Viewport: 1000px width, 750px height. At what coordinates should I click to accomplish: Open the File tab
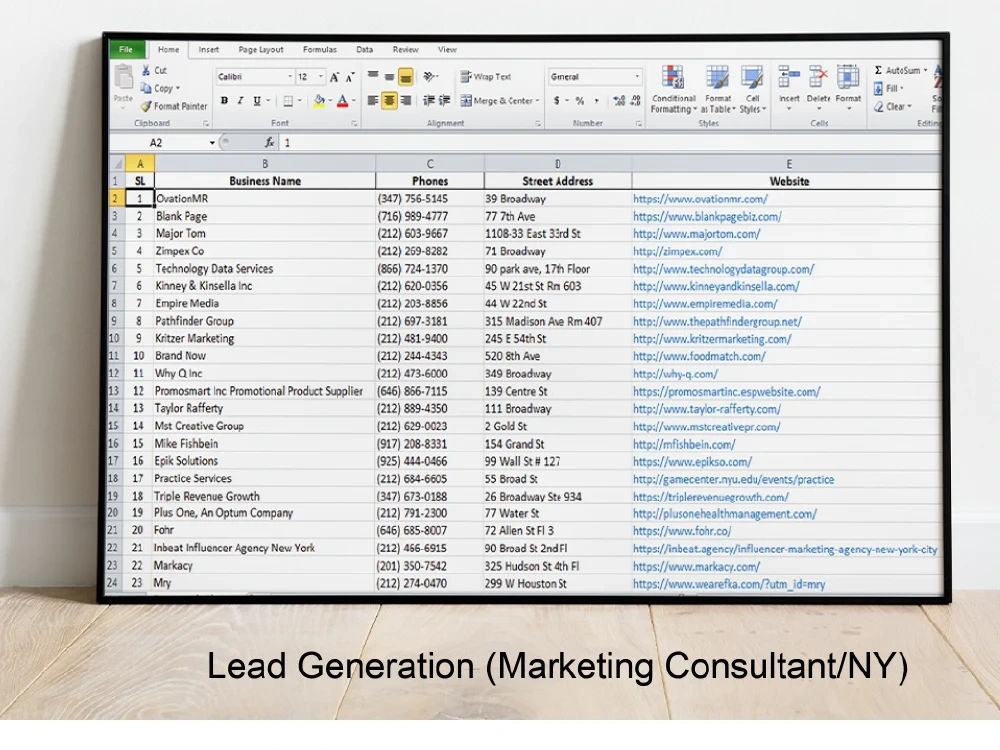click(x=126, y=49)
